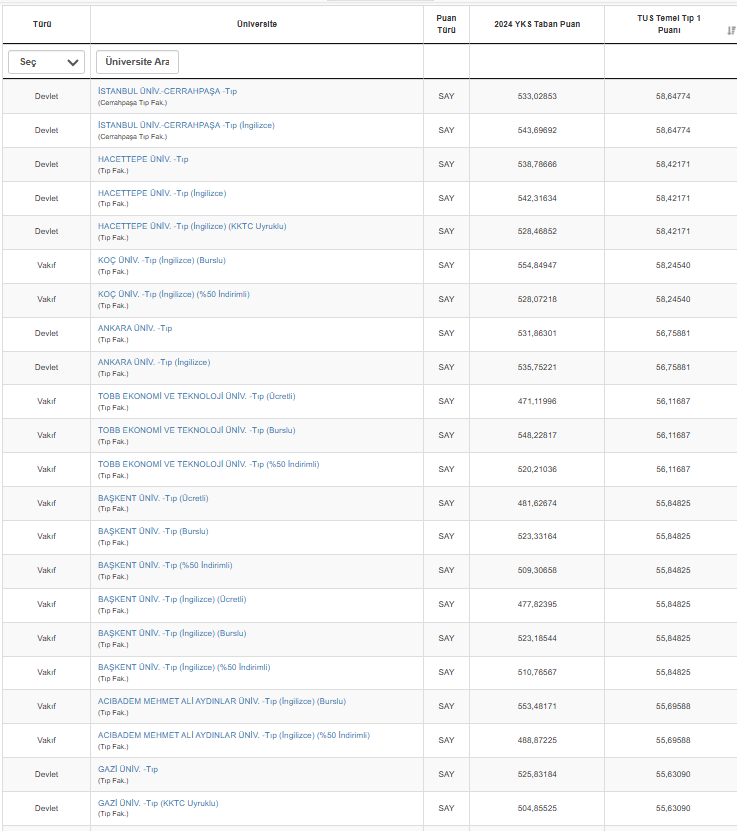737x831 pixels.
Task: Select taban puan value 548,22817
Action: (x=537, y=435)
